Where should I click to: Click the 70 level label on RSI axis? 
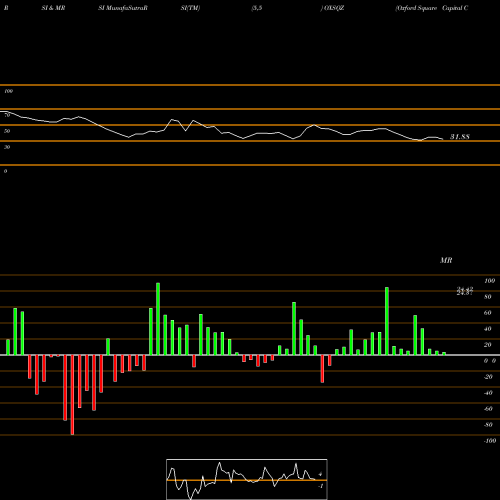tap(7, 115)
